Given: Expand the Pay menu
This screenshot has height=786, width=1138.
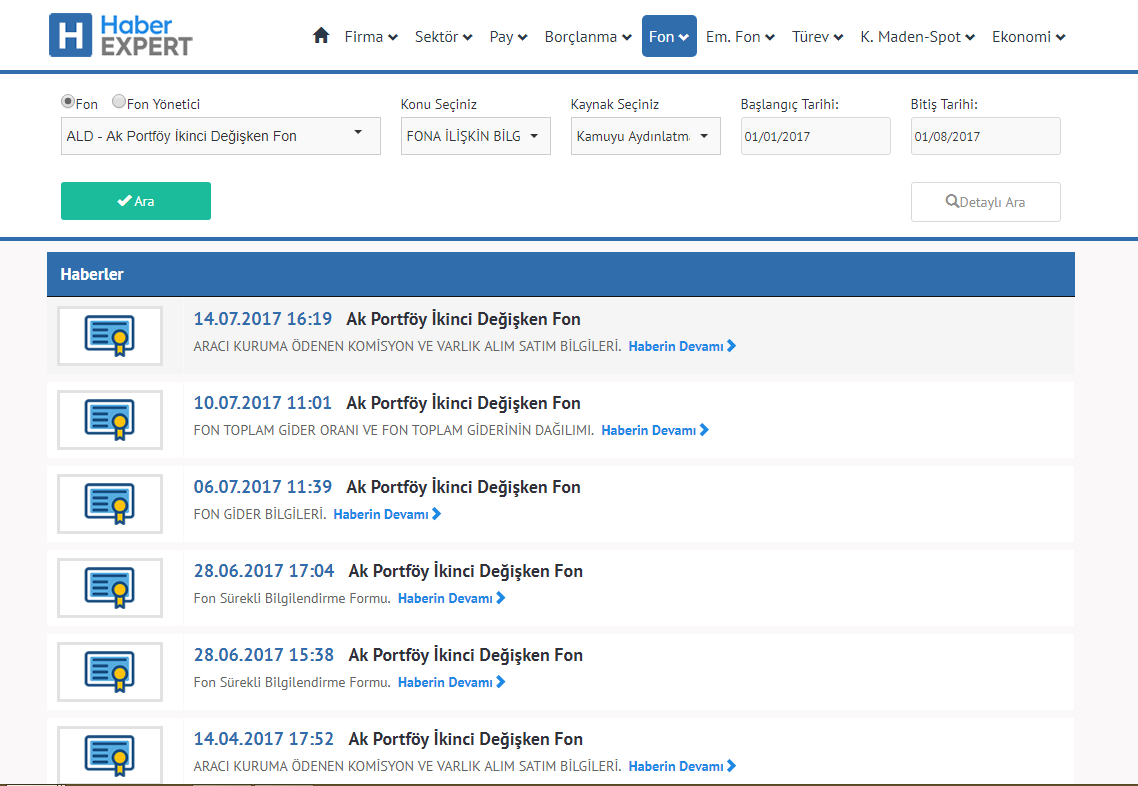Looking at the screenshot, I should click(x=508, y=36).
